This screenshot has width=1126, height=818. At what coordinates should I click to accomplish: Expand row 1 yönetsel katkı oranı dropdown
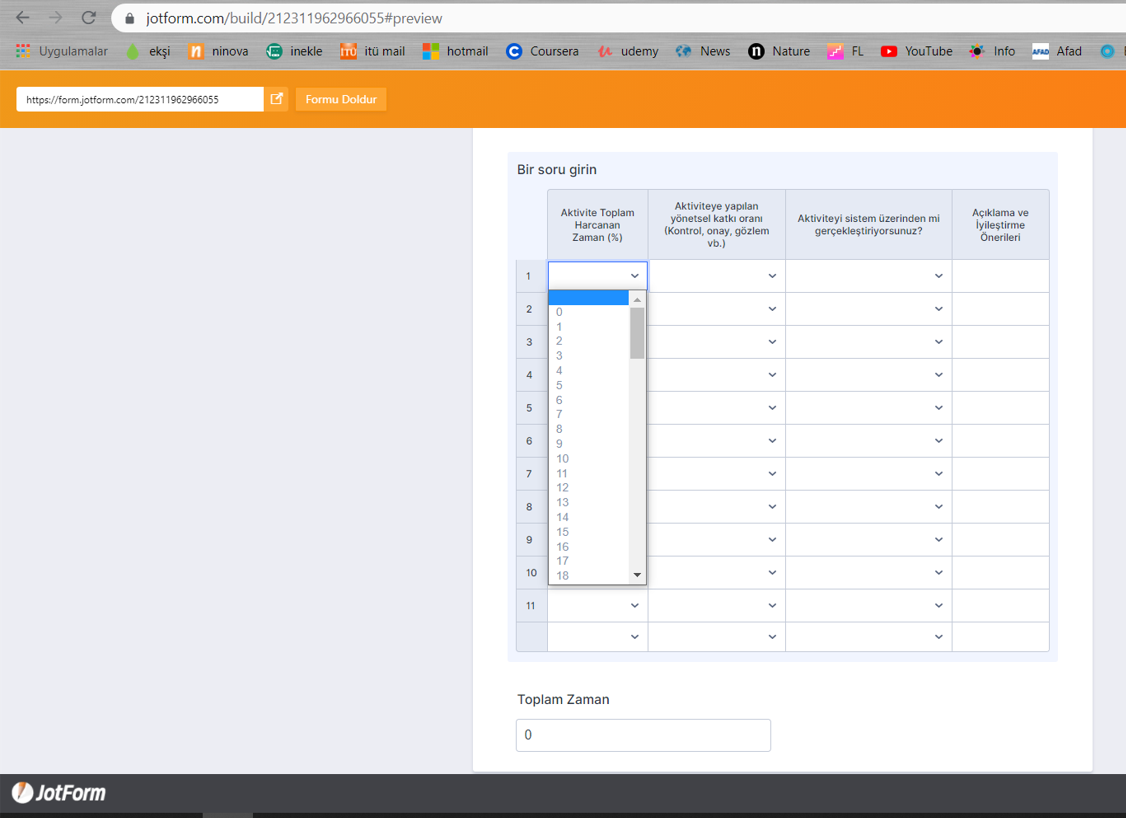point(716,276)
